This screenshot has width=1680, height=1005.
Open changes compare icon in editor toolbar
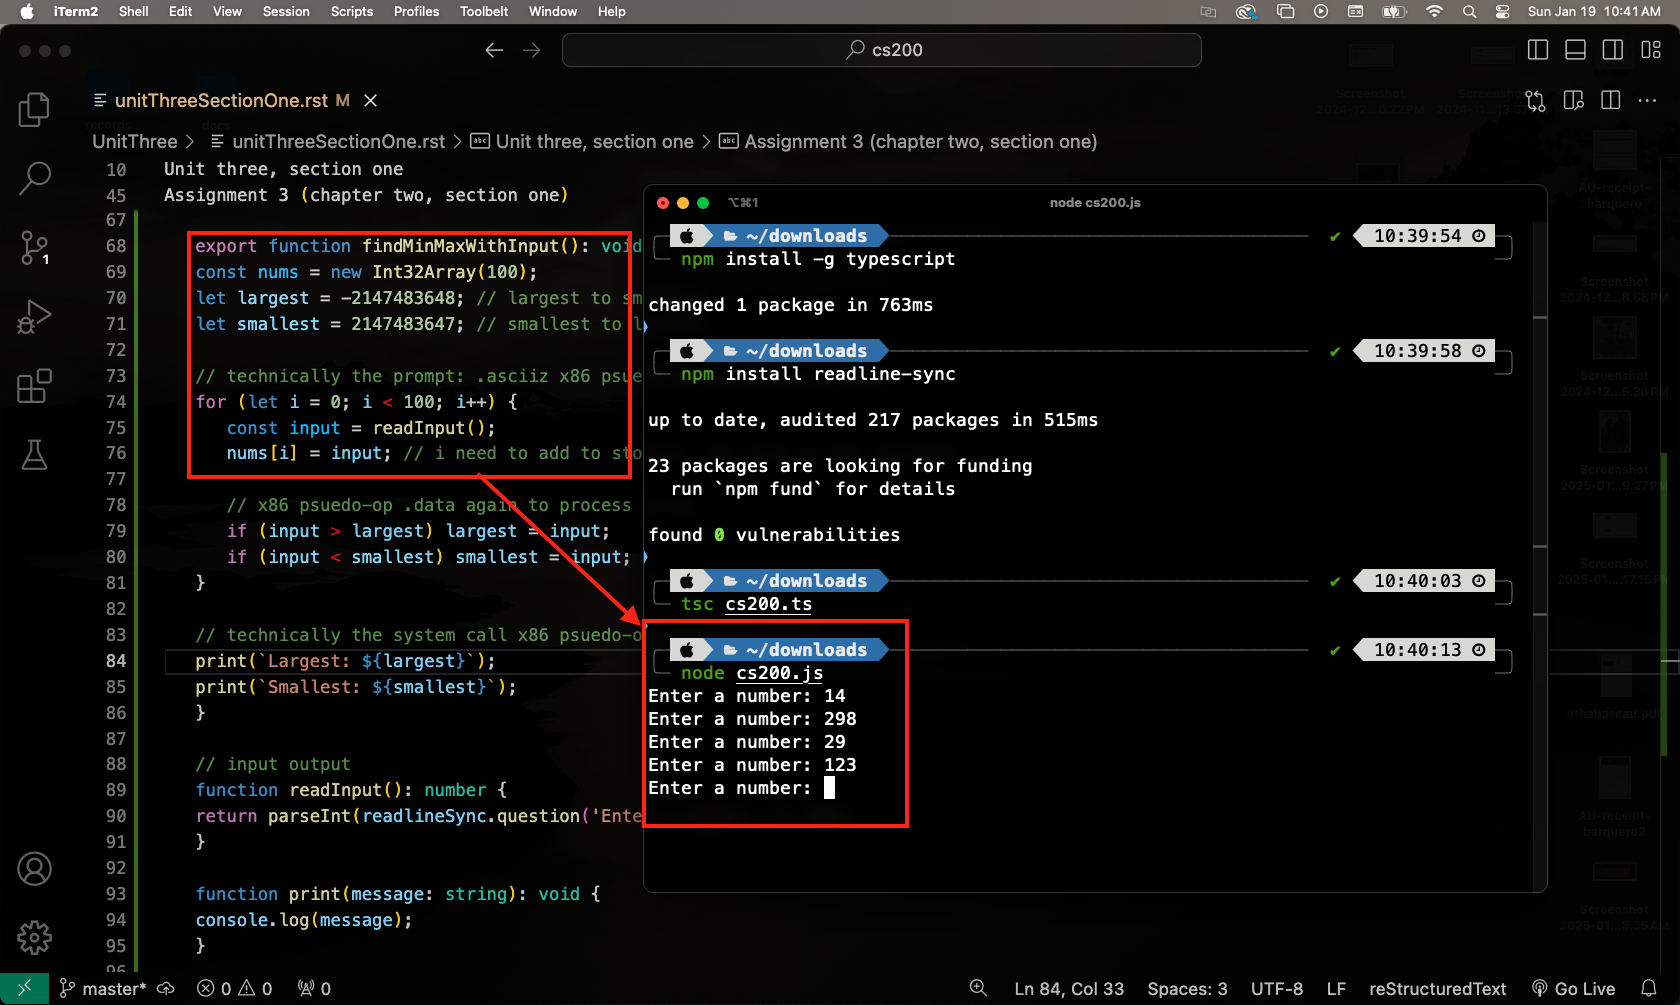point(1535,100)
